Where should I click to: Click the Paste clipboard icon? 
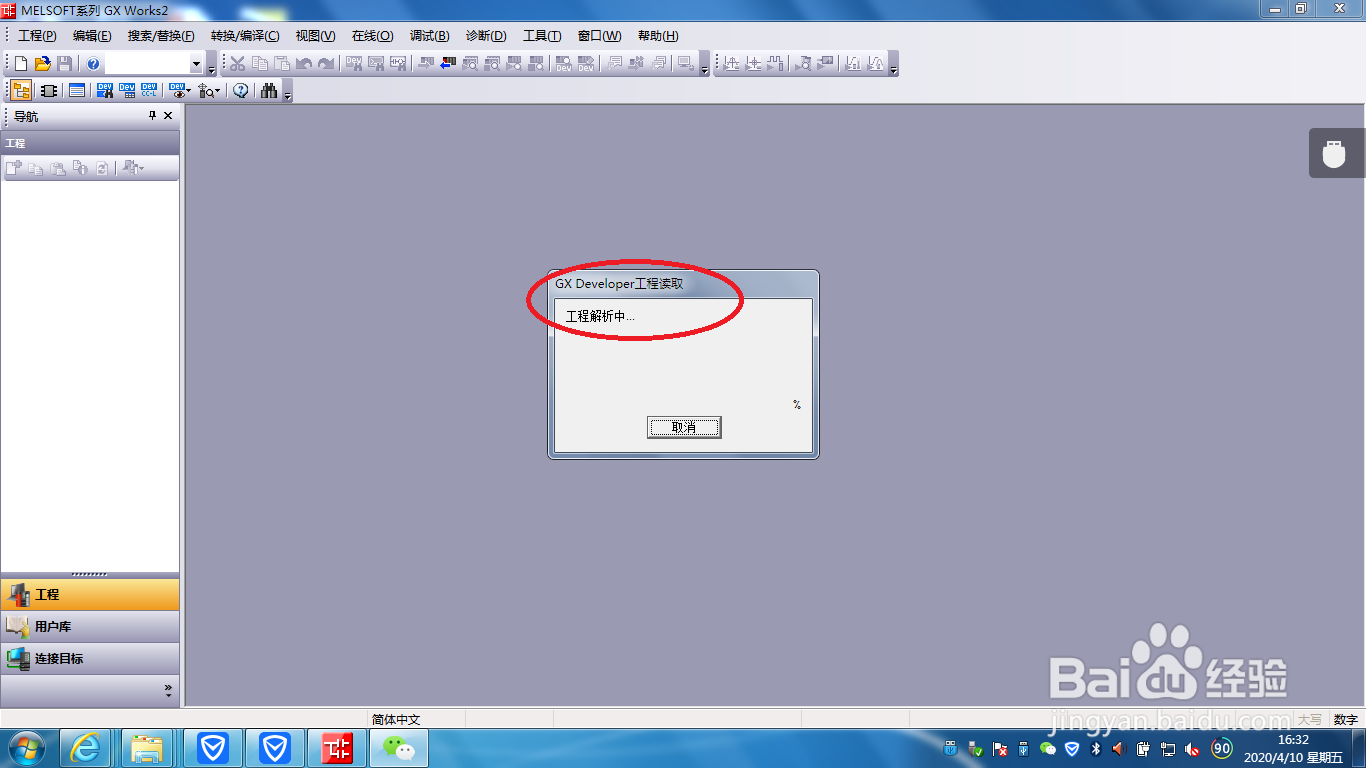click(282, 64)
